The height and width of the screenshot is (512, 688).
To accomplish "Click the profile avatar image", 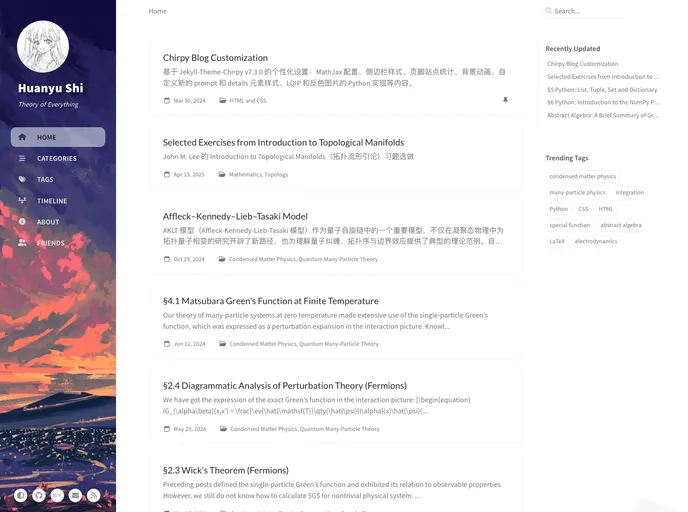I will tap(43, 47).
